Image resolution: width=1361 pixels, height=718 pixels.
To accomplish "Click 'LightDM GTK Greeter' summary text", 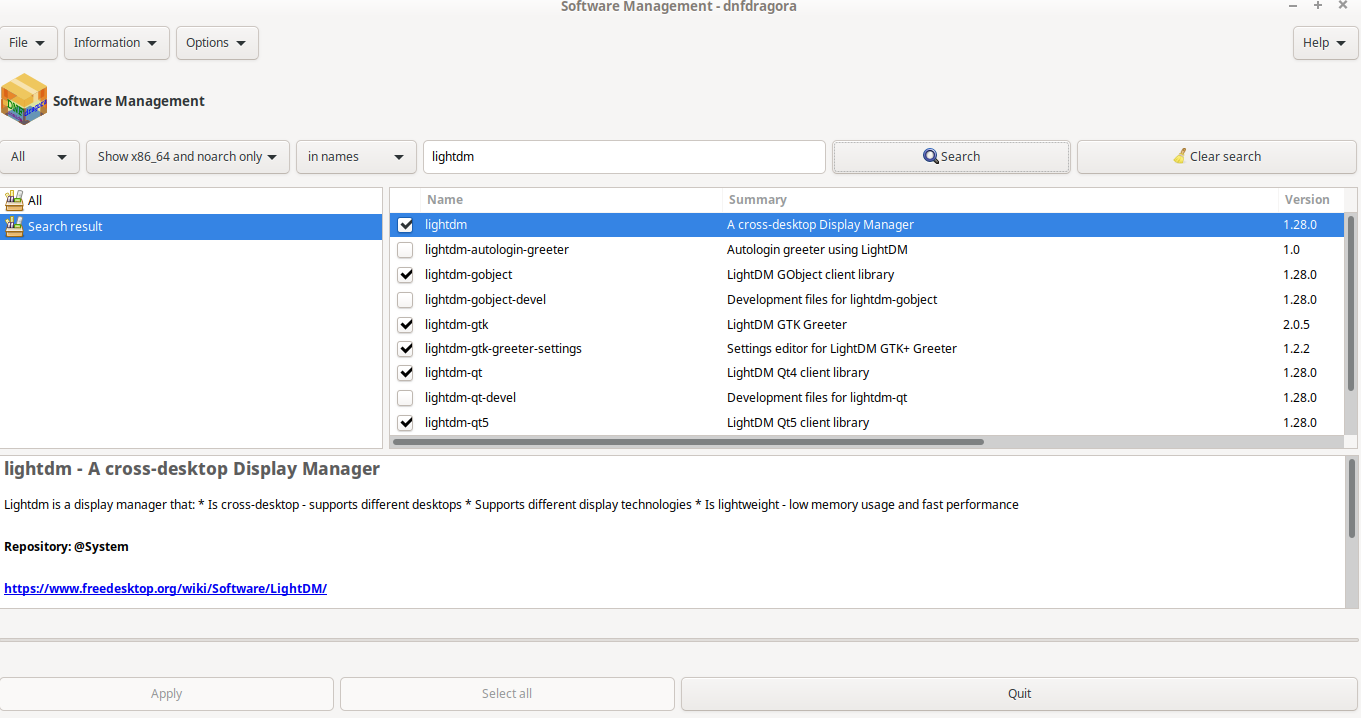I will pos(787,324).
